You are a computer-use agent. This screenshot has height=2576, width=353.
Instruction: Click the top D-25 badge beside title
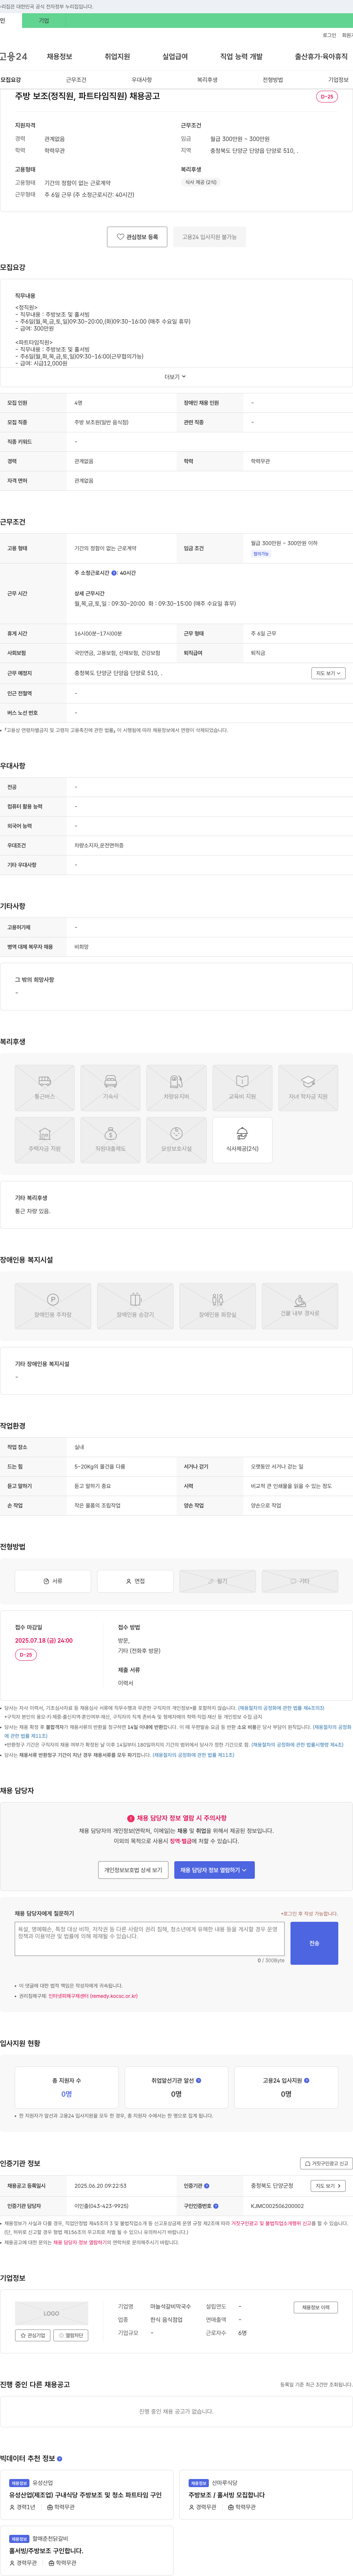click(327, 97)
